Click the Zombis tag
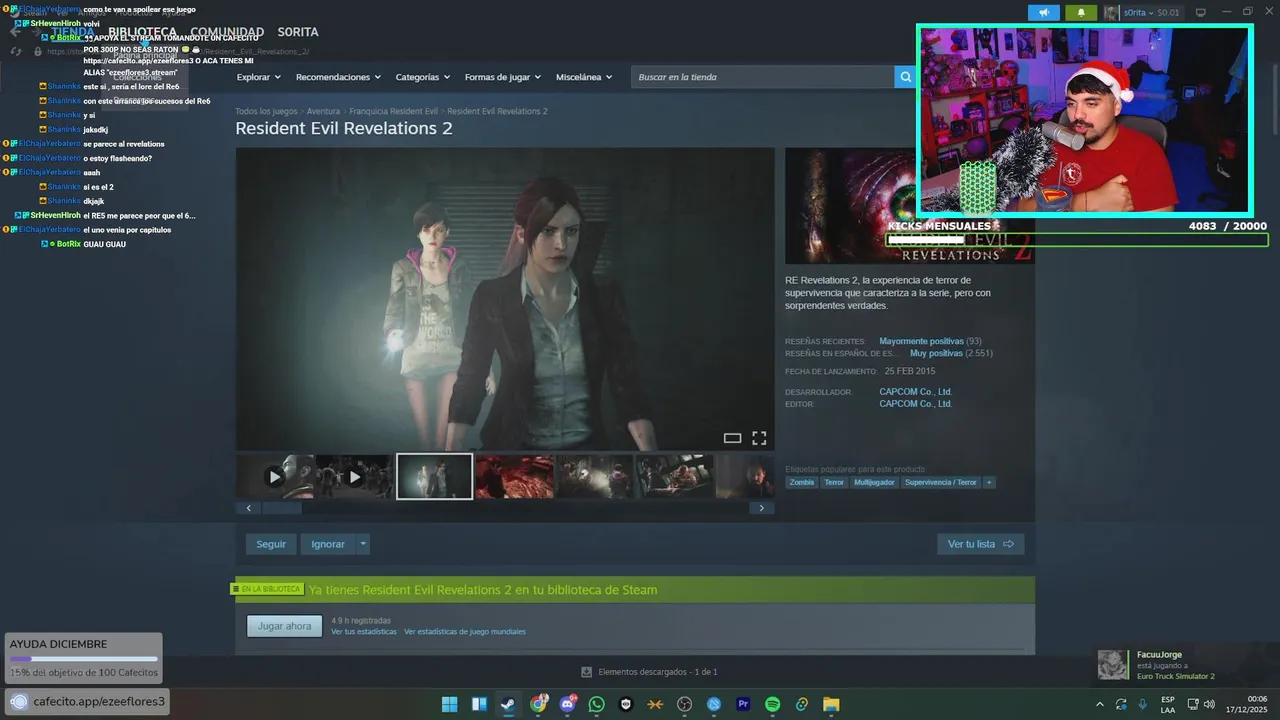Image resolution: width=1280 pixels, height=720 pixels. pos(802,482)
